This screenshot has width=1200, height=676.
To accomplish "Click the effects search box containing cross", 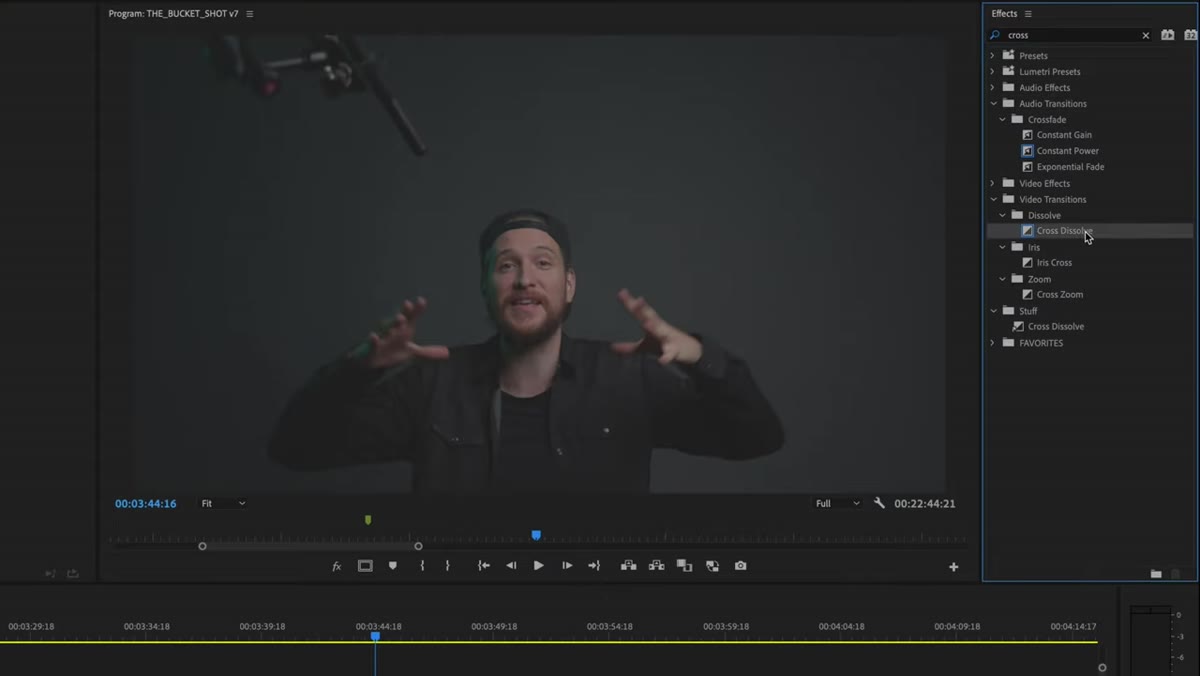I will pyautogui.click(x=1071, y=35).
